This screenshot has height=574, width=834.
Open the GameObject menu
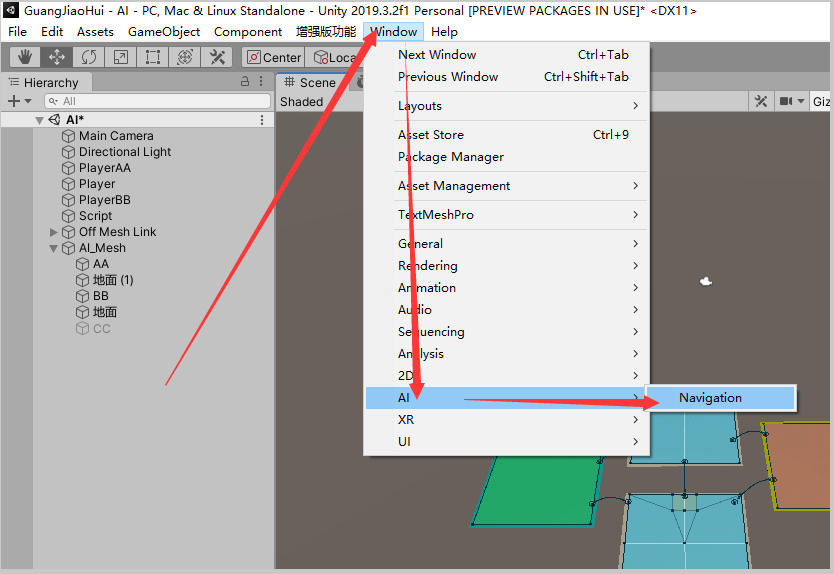click(x=164, y=32)
